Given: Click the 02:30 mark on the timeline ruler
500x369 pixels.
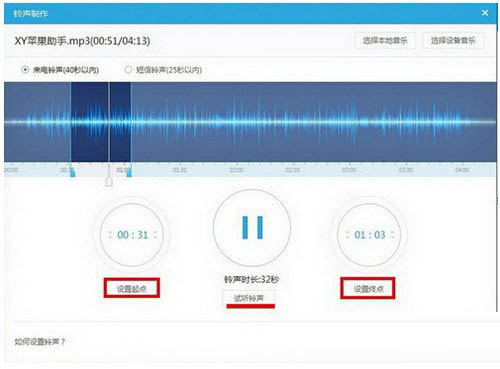Looking at the screenshot, I should pos(293,170).
